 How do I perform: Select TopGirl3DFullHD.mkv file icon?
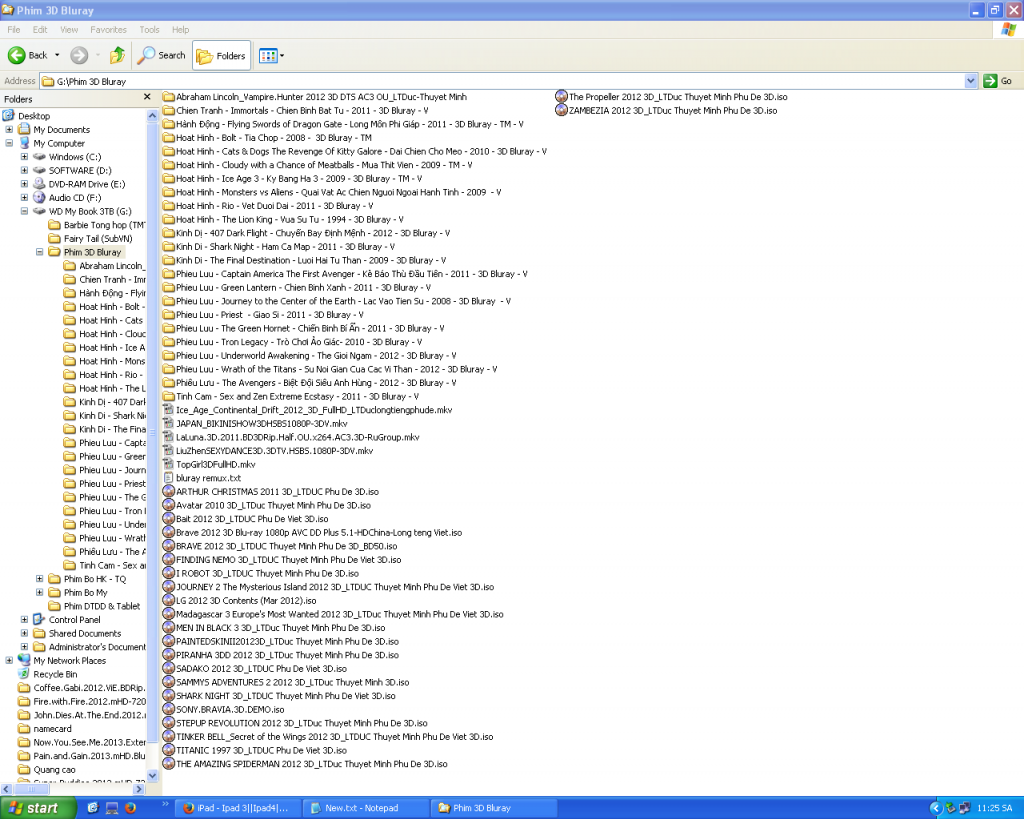coord(168,464)
